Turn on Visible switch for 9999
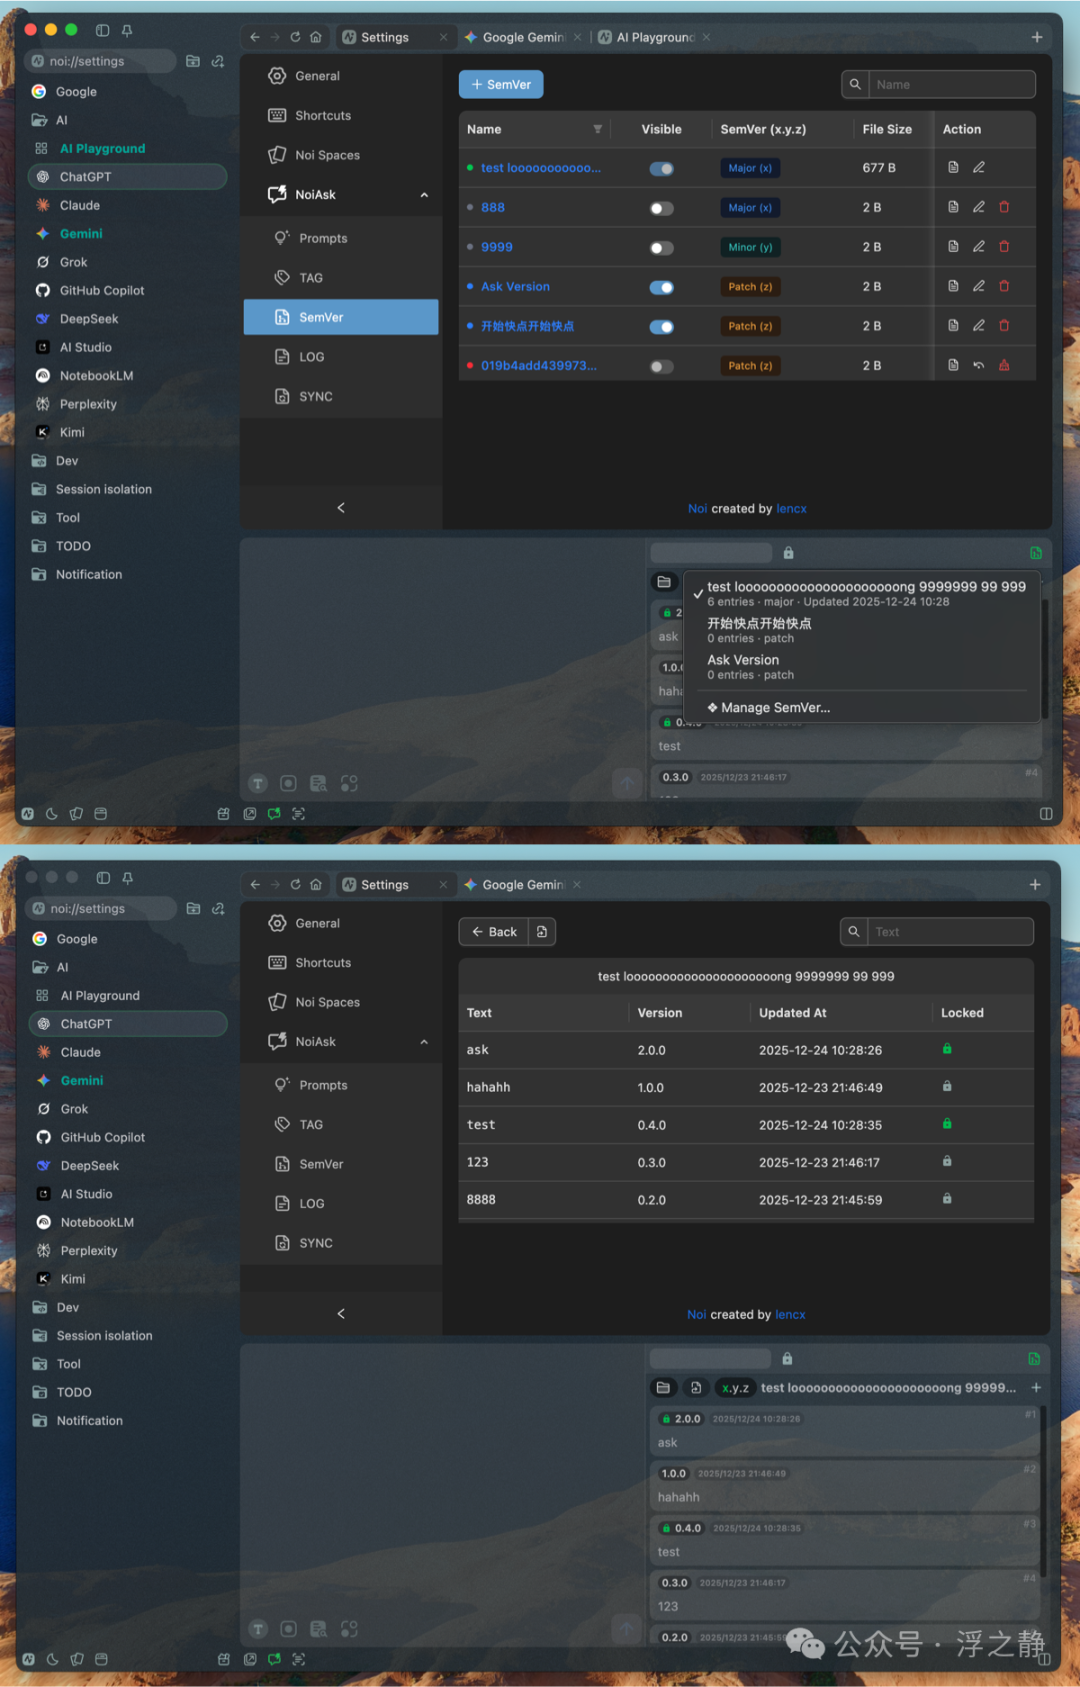The height and width of the screenshot is (1687, 1080). pos(662,247)
